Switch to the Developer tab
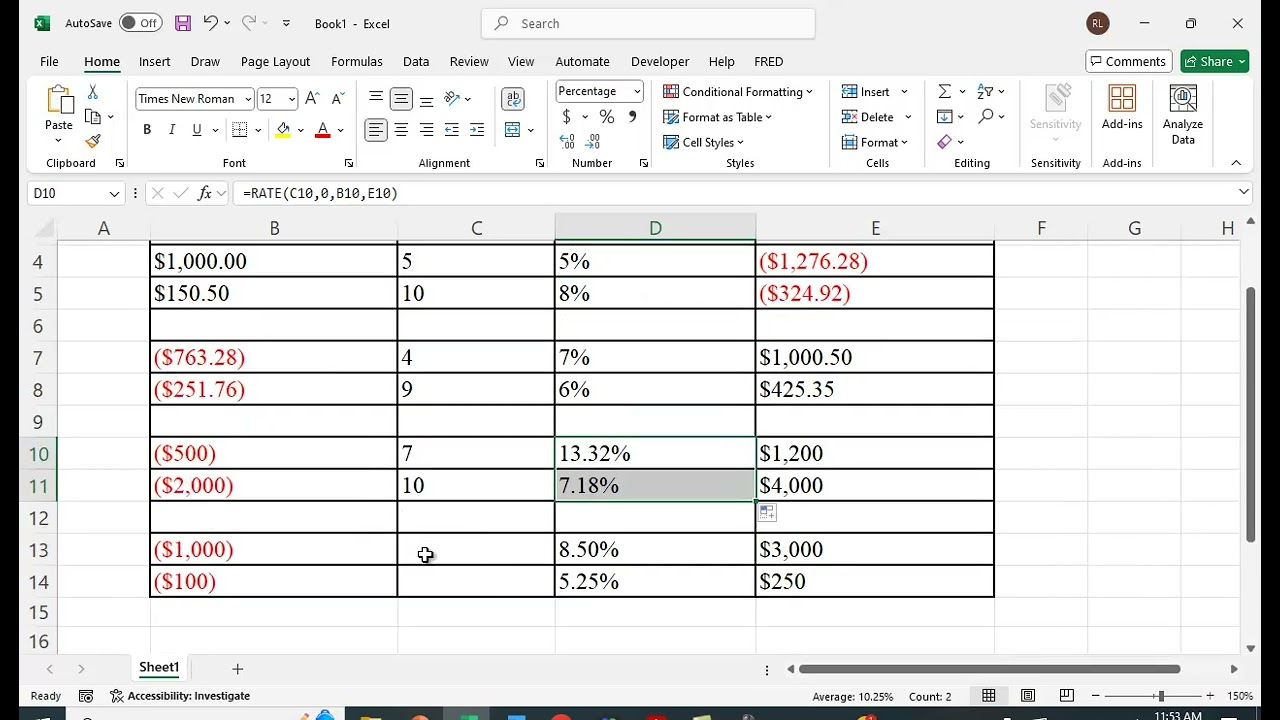Image resolution: width=1280 pixels, height=720 pixels. [660, 62]
